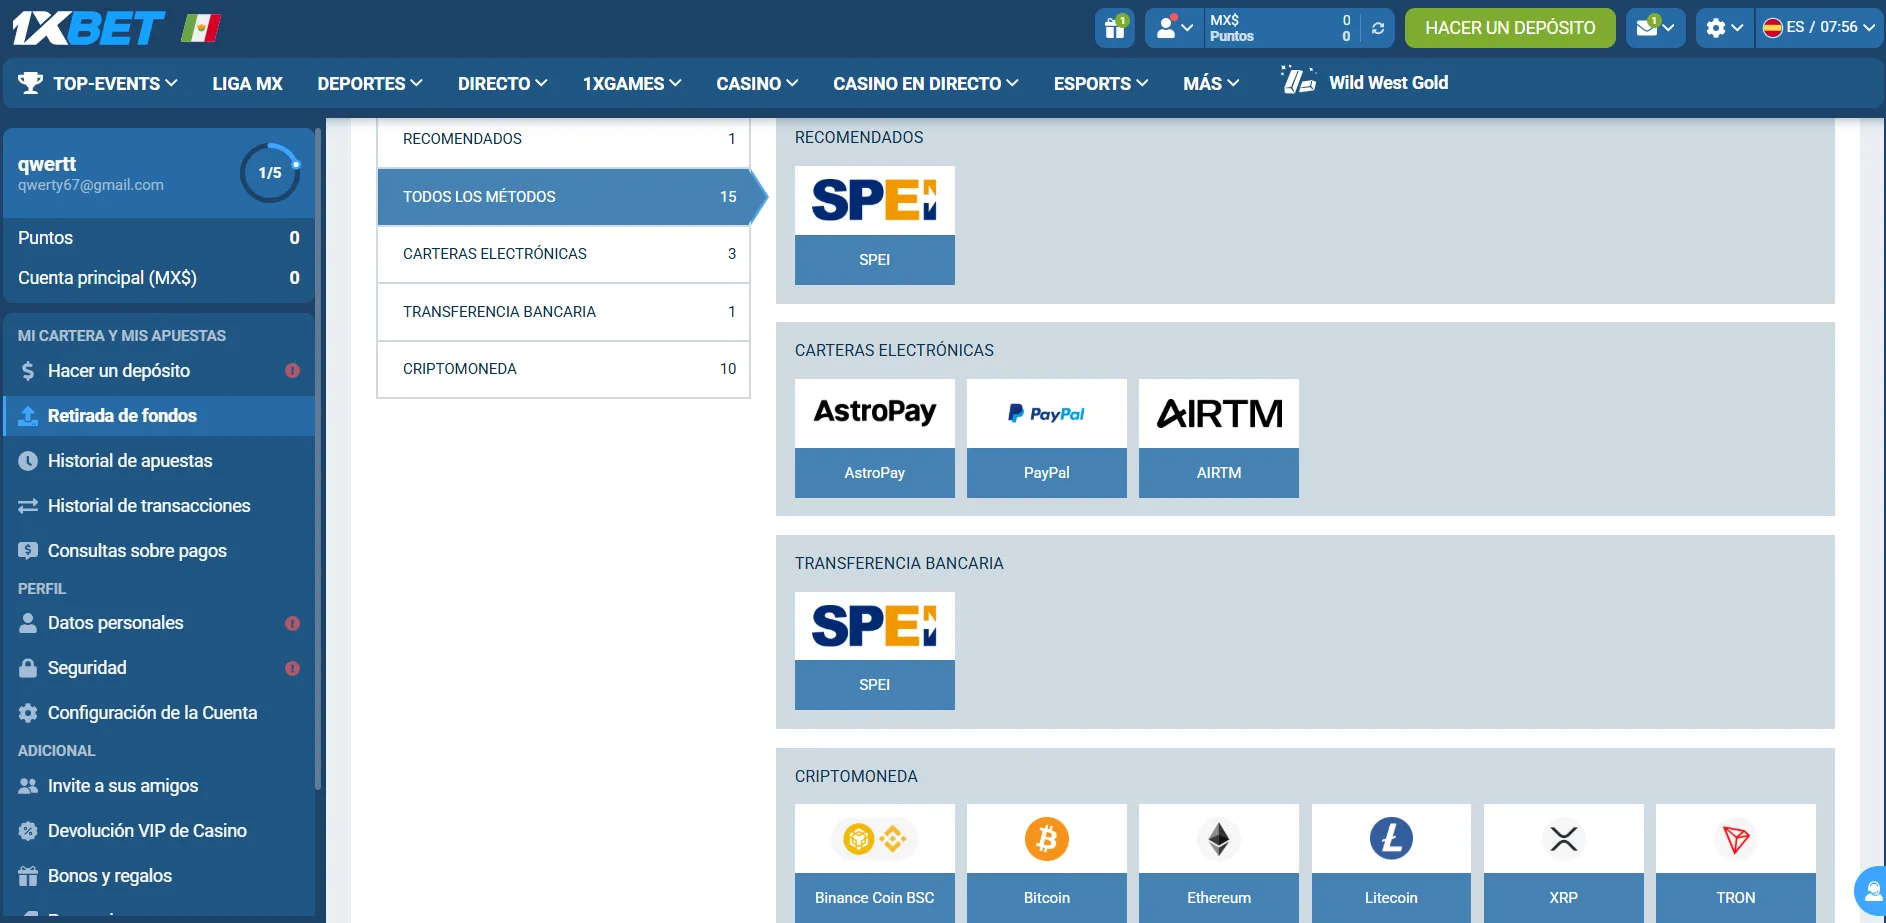Click the 1XBET logo
Viewport: 1886px width, 923px height.
click(x=88, y=28)
